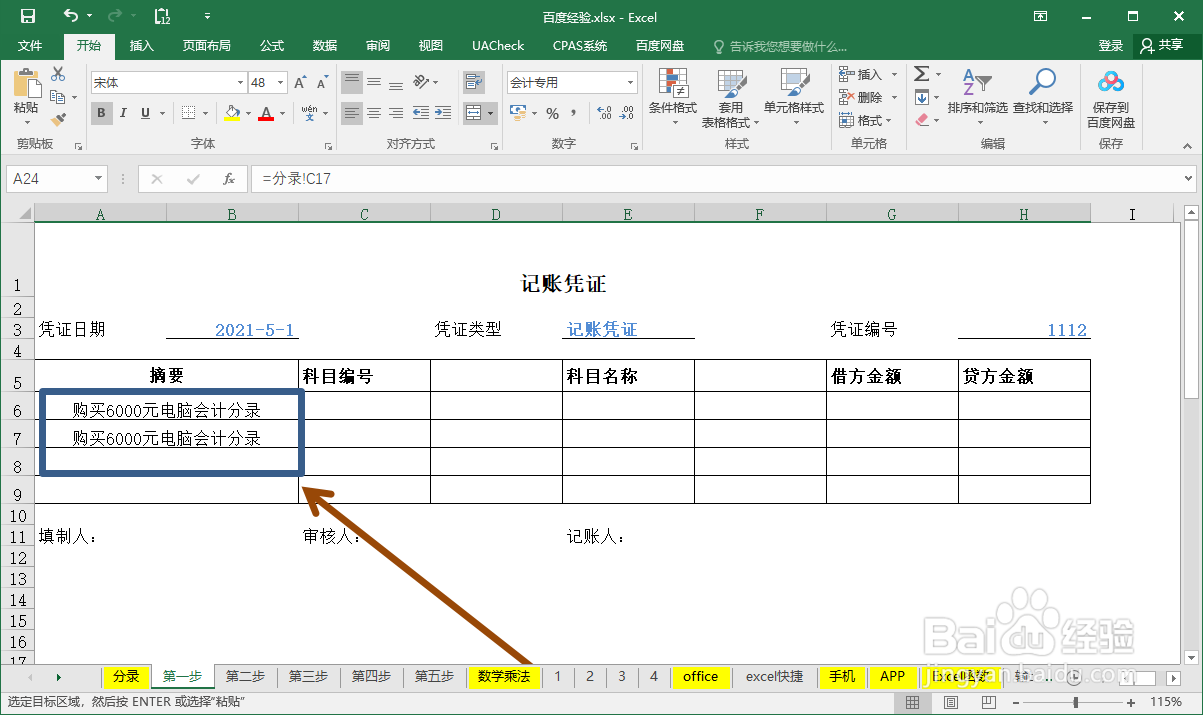Expand the 插入 cells dropdown arrow

click(894, 74)
